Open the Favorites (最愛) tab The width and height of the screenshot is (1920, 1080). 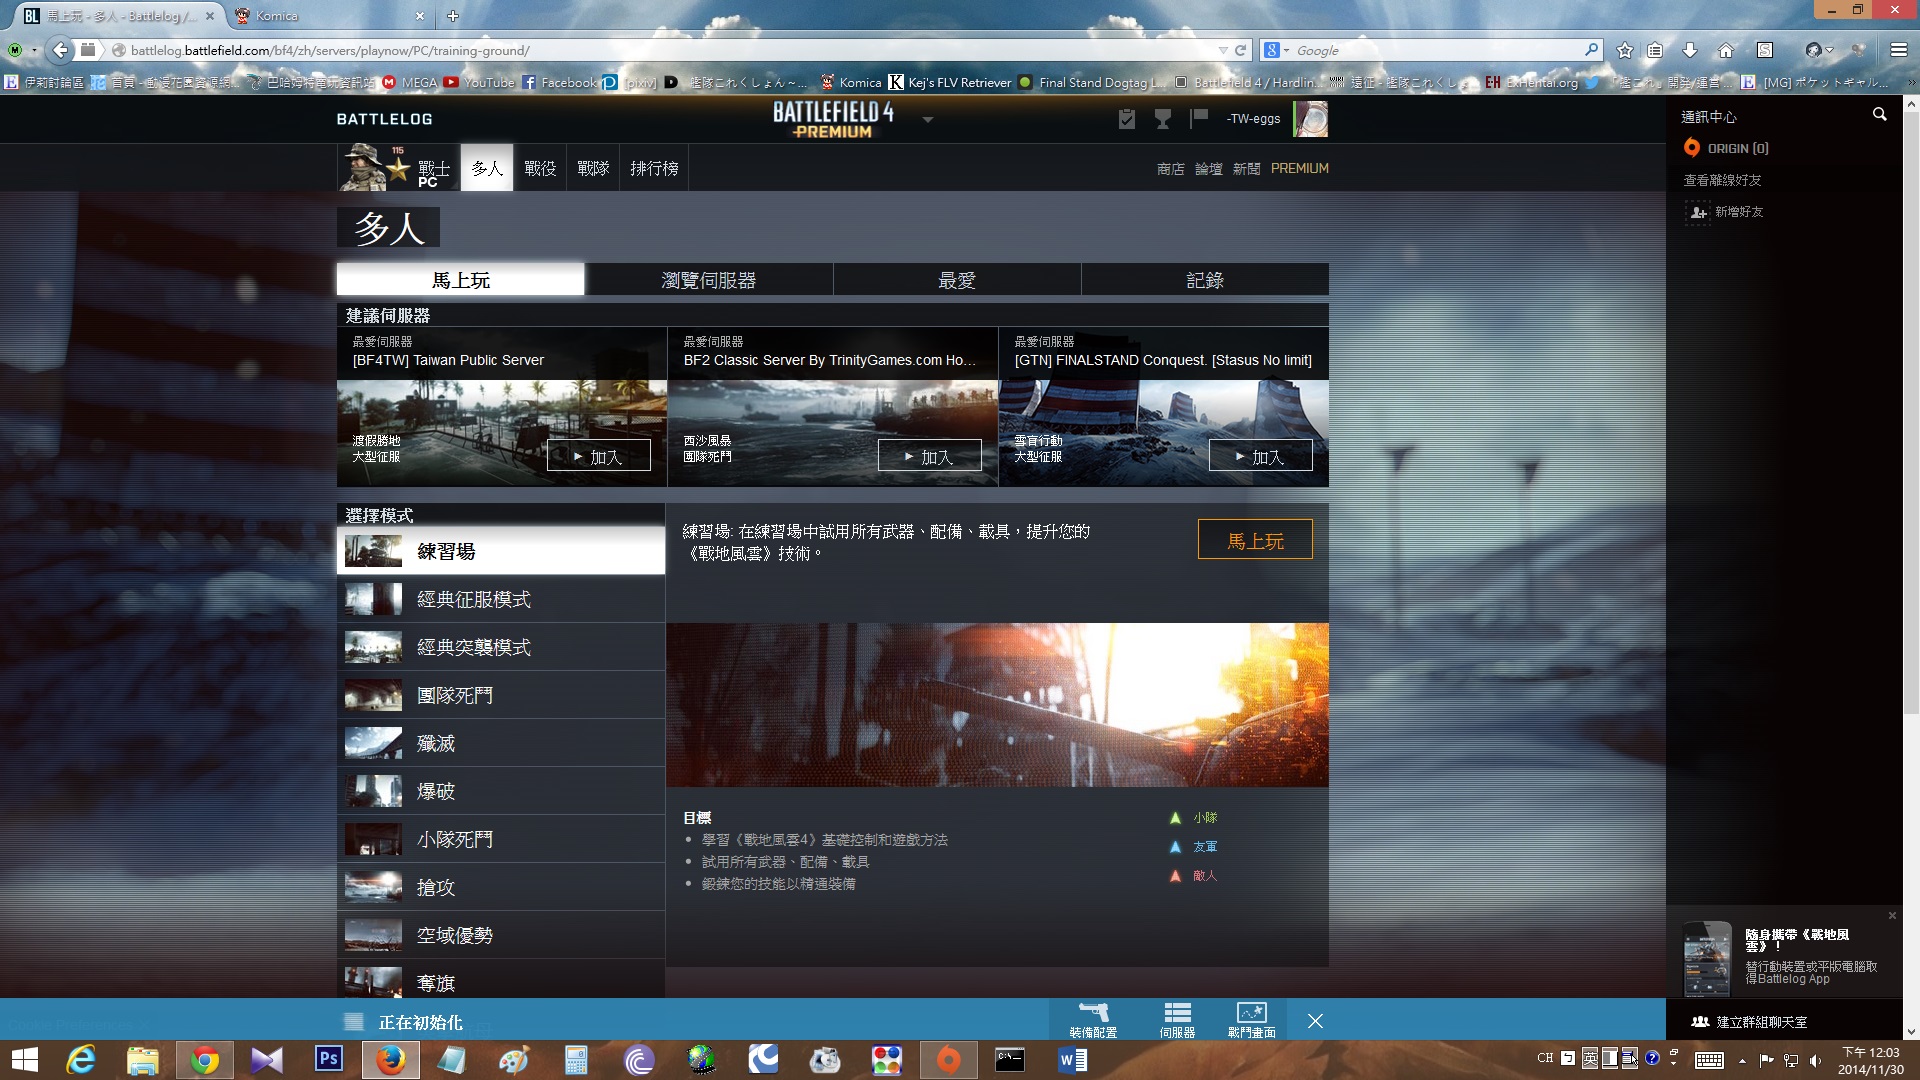tap(956, 280)
